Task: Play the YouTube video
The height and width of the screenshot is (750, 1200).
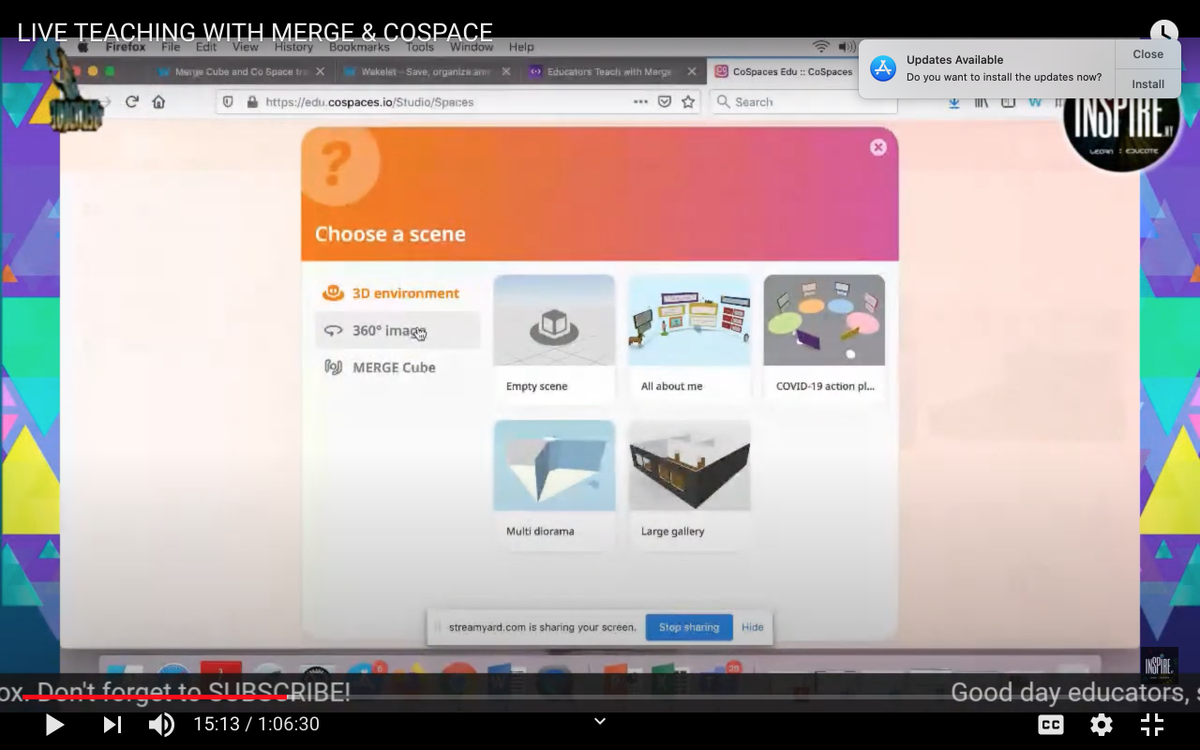Action: pos(54,725)
